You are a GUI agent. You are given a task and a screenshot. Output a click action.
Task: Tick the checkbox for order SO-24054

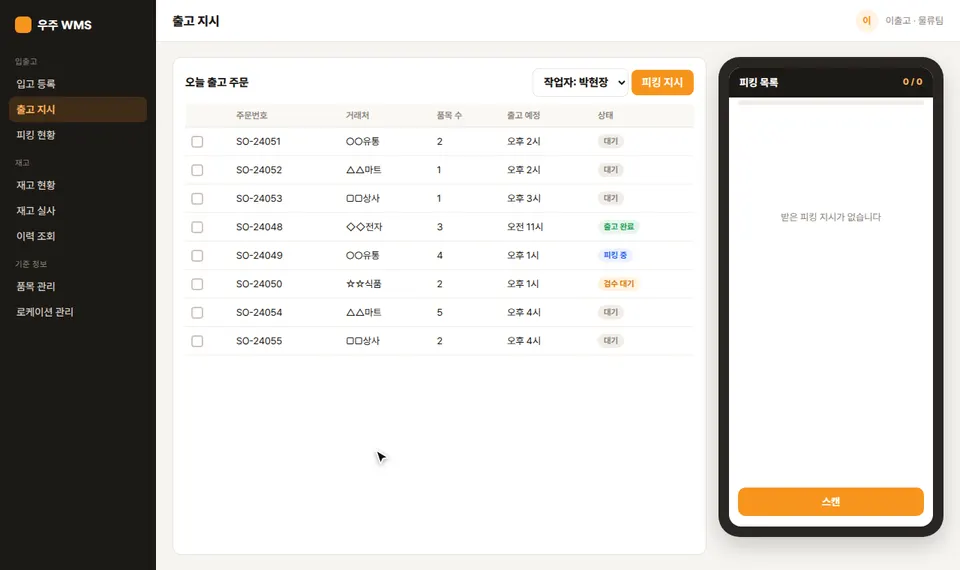197,312
